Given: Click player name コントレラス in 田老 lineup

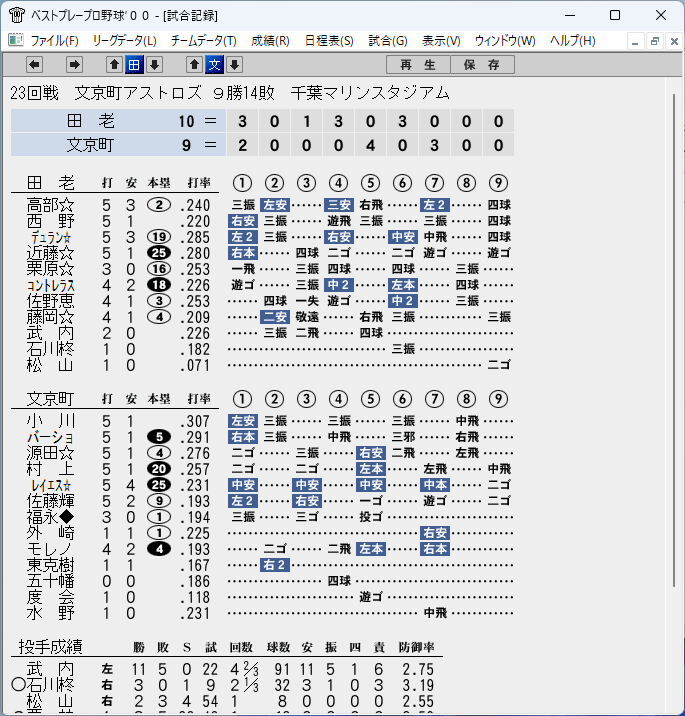Looking at the screenshot, I should (x=50, y=285).
